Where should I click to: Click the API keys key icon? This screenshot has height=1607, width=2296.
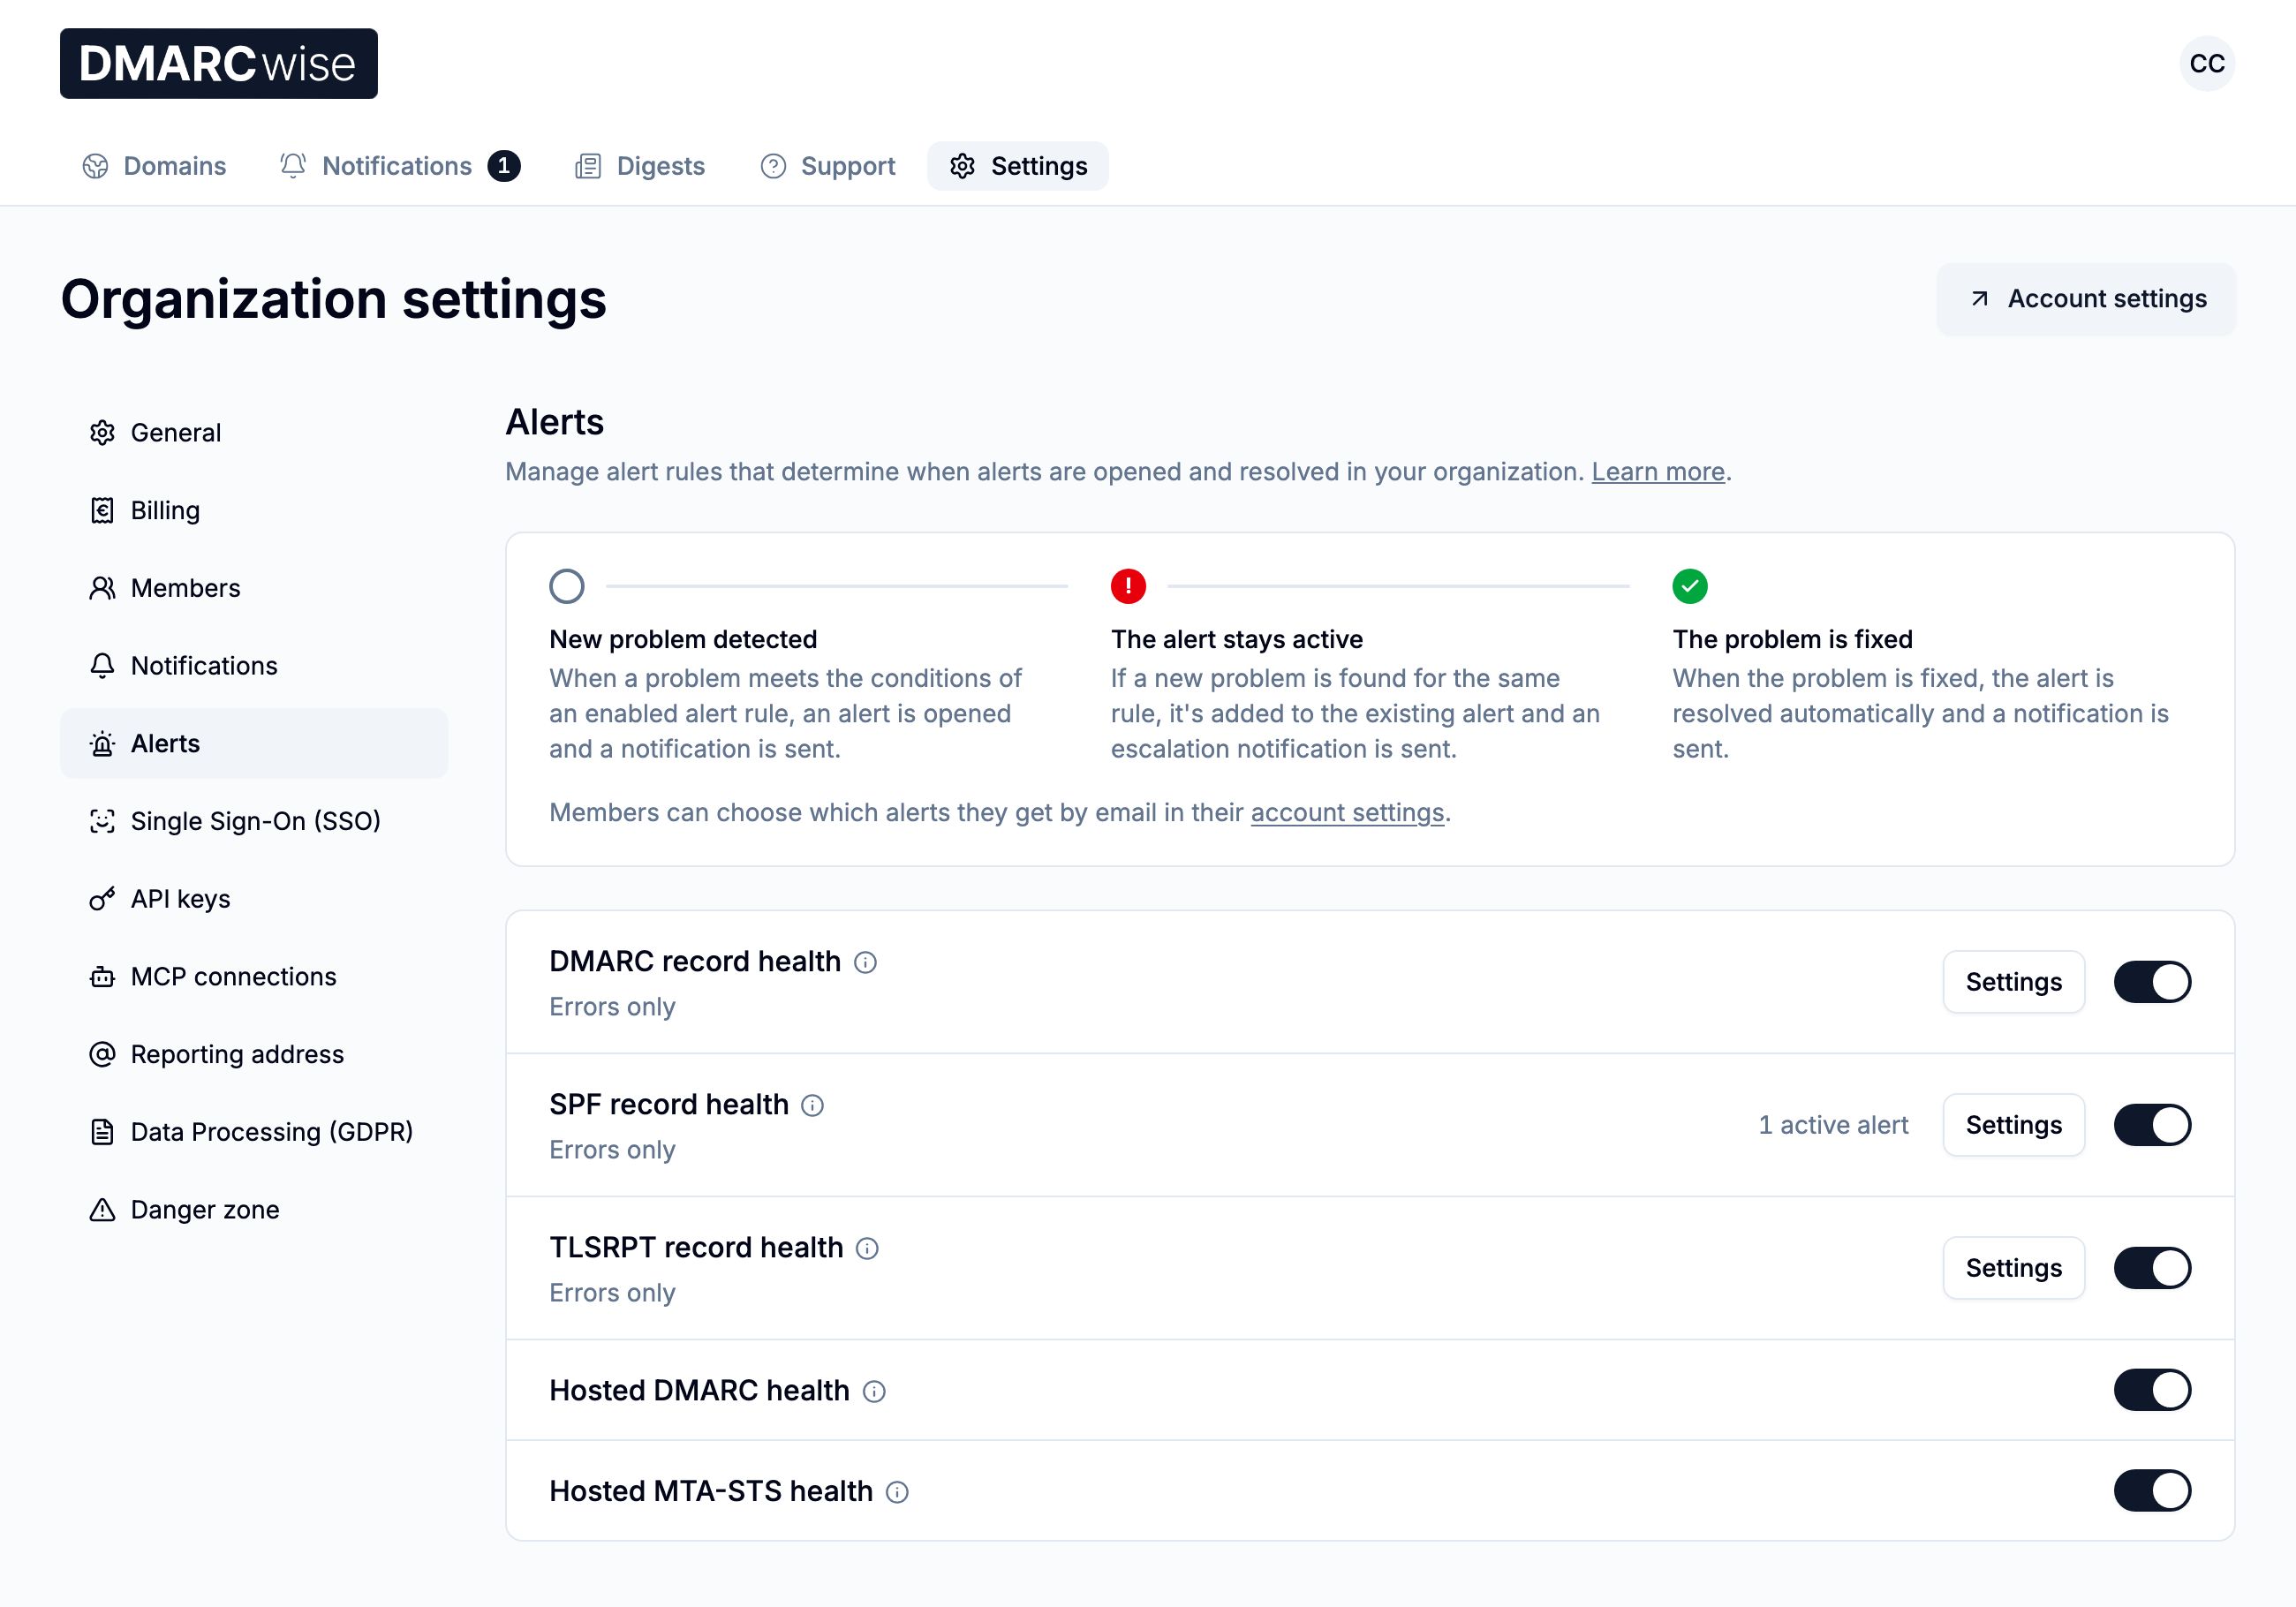(102, 899)
